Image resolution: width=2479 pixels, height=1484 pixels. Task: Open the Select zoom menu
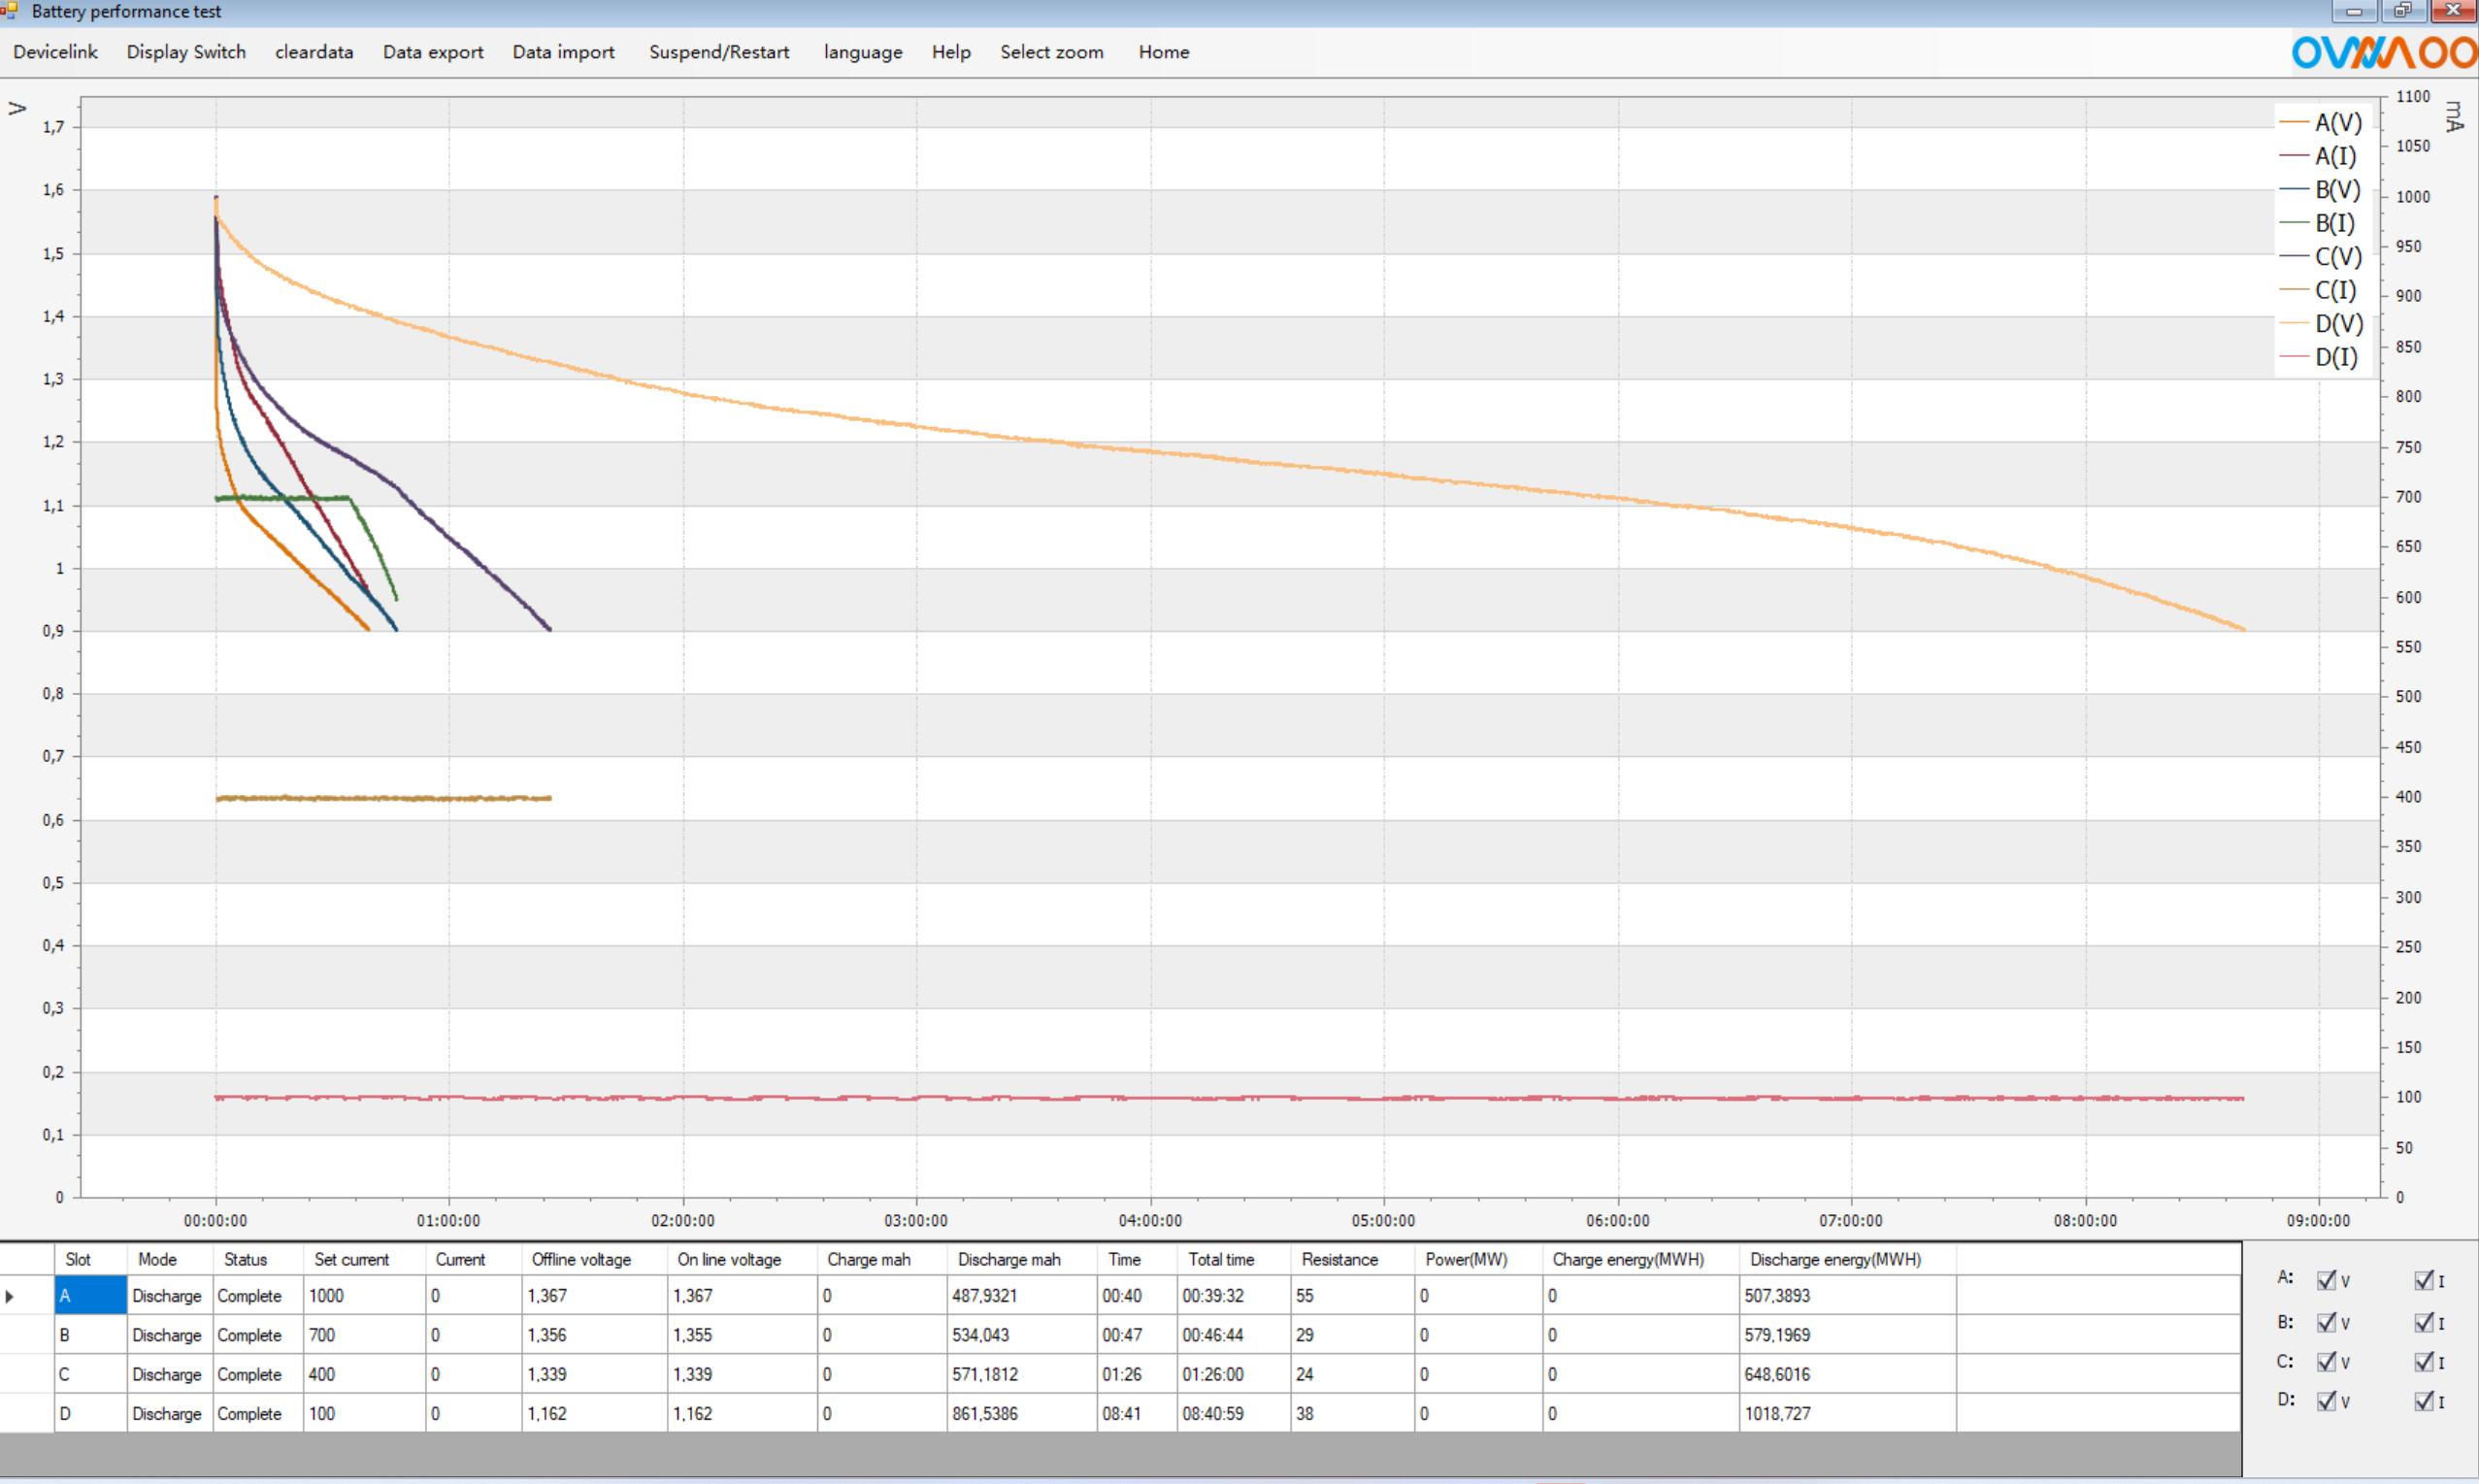coord(1051,52)
